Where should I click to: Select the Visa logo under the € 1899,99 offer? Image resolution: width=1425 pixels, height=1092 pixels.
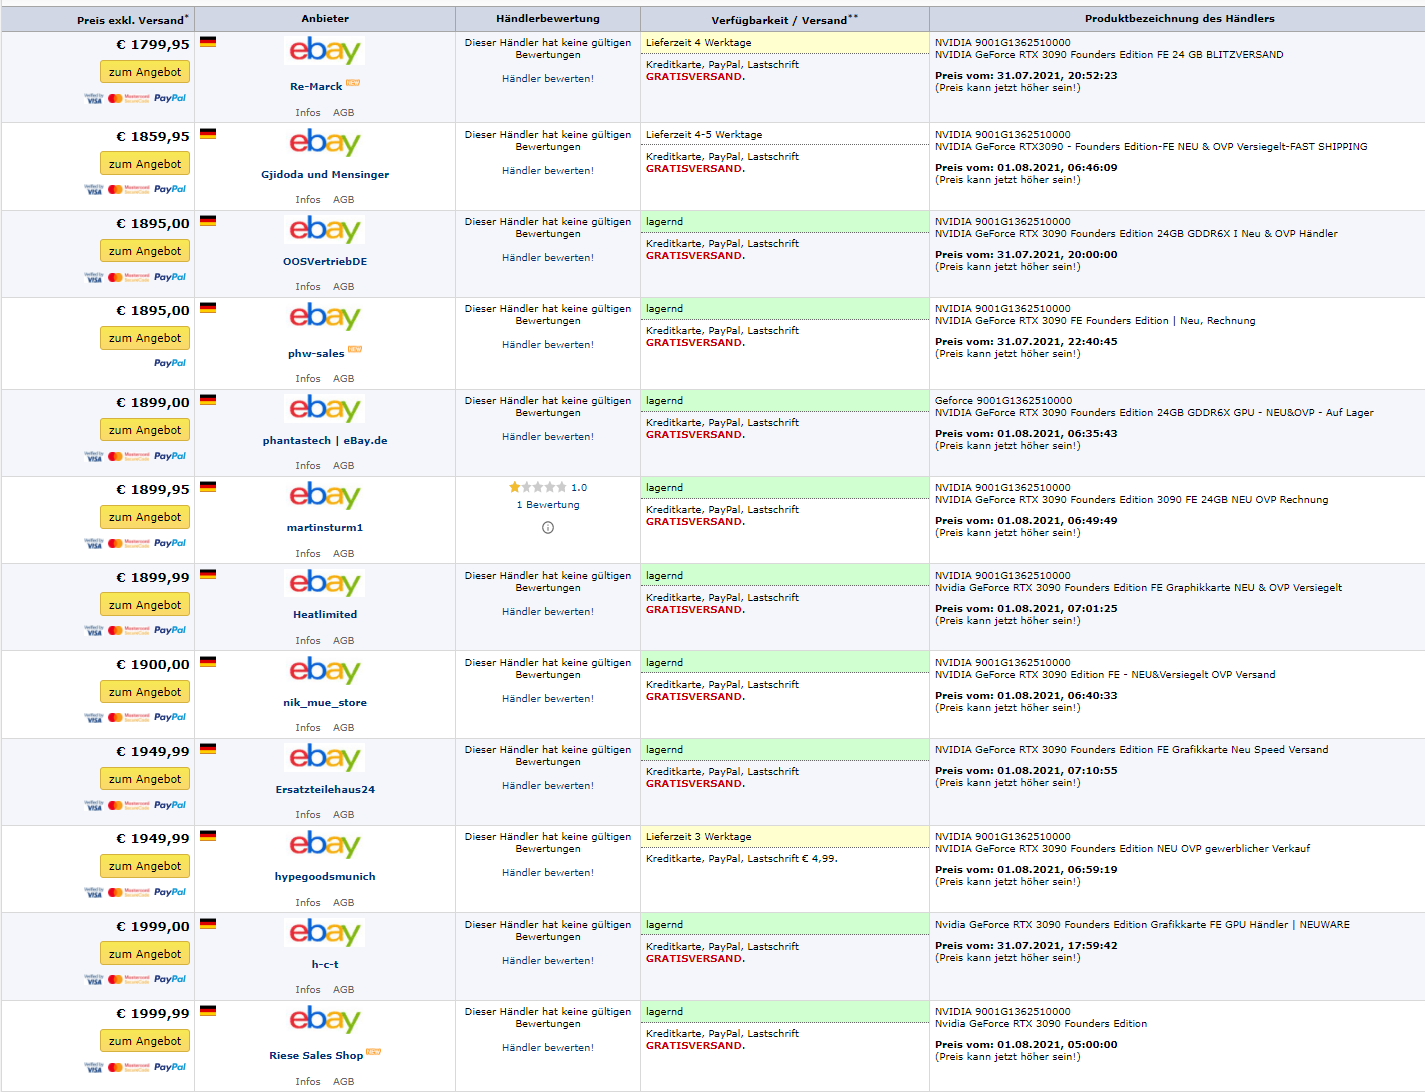coord(94,630)
